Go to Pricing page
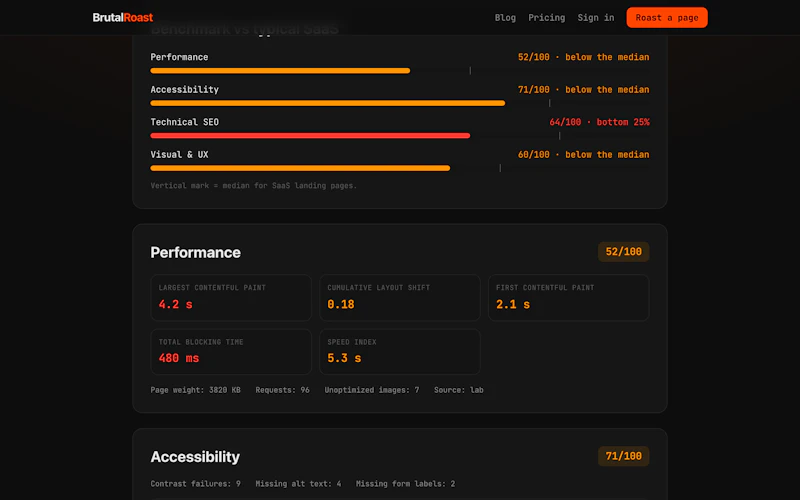 point(546,17)
